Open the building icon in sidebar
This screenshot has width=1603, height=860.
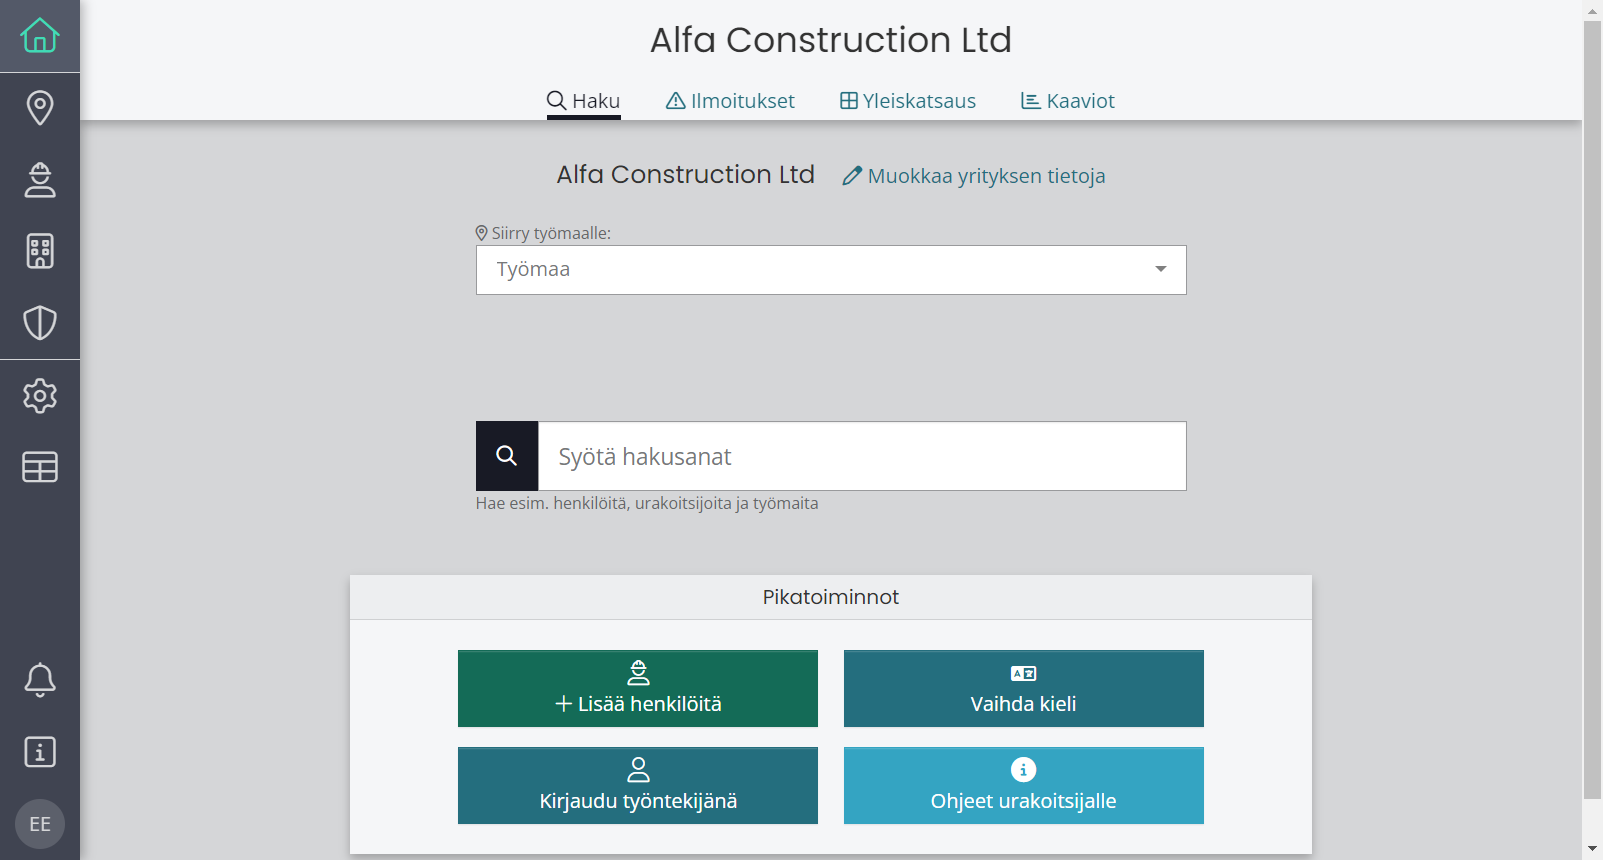tap(40, 251)
